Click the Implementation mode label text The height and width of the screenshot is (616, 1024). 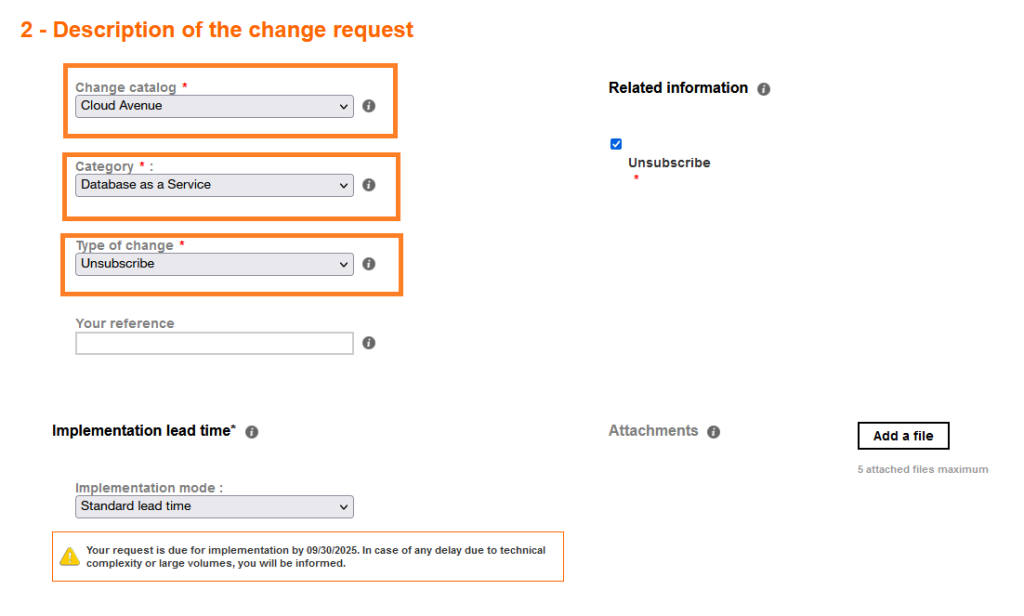click(x=149, y=488)
